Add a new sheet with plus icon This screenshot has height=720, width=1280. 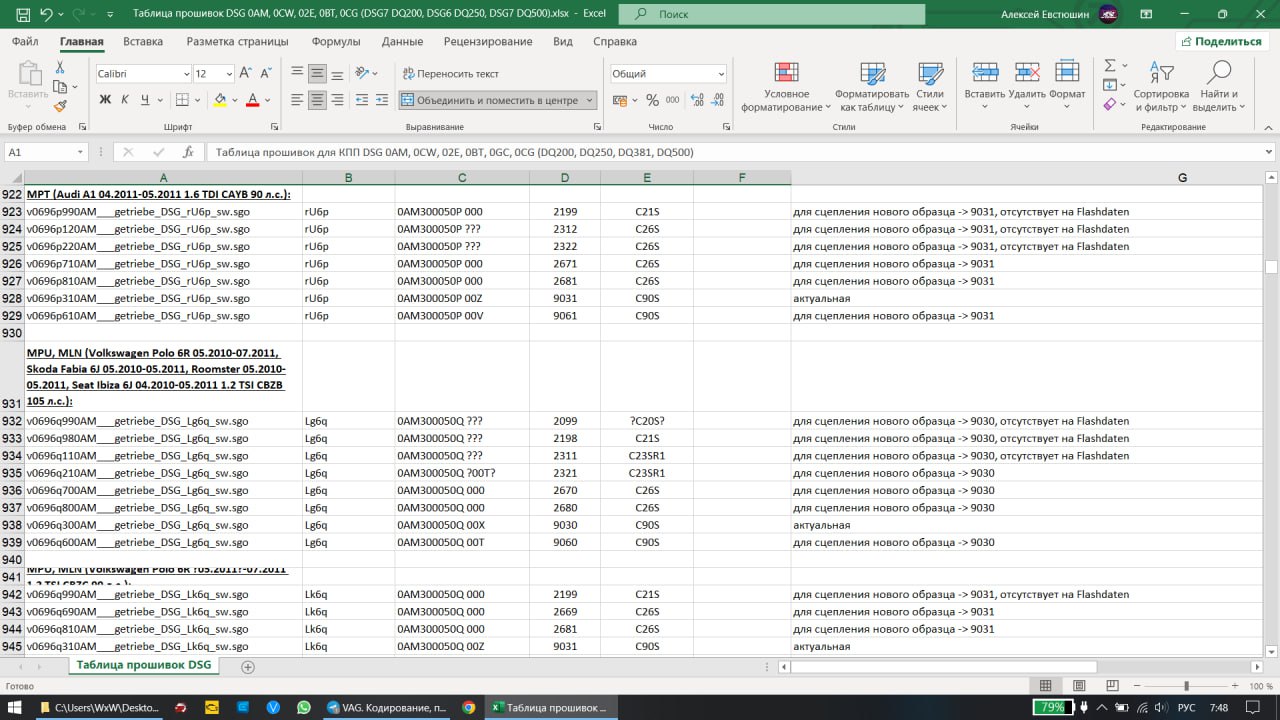[x=248, y=666]
